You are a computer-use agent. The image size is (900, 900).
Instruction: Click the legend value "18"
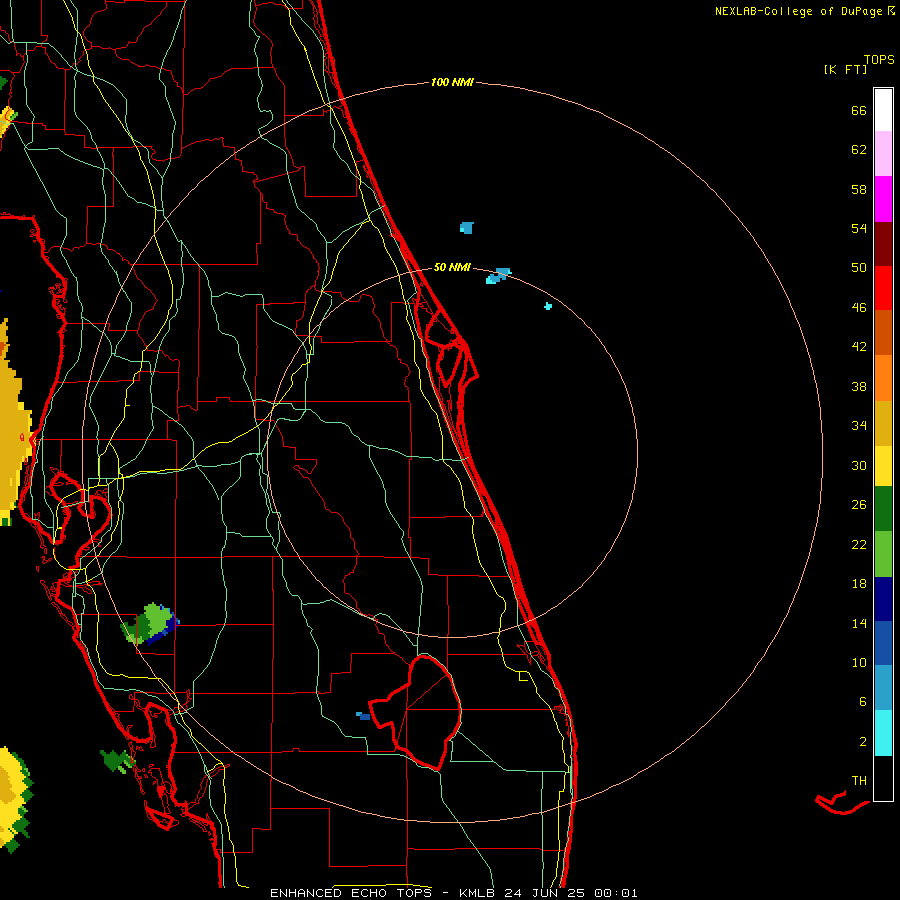click(x=859, y=584)
